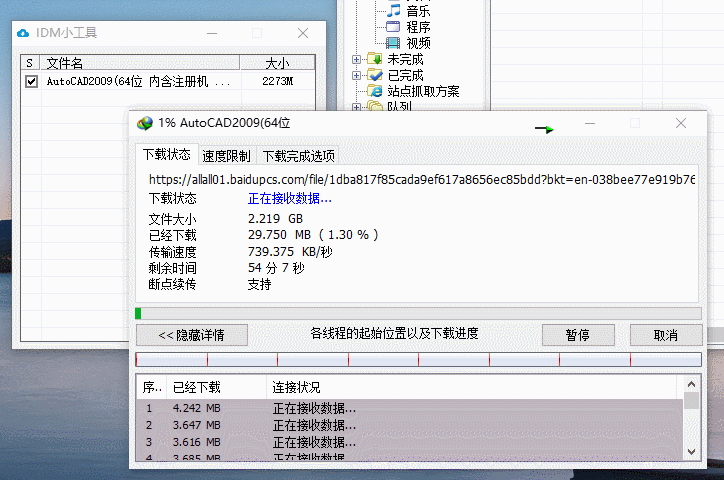Click the IDM icon in download dialog title
This screenshot has height=480, width=724.
[x=148, y=123]
